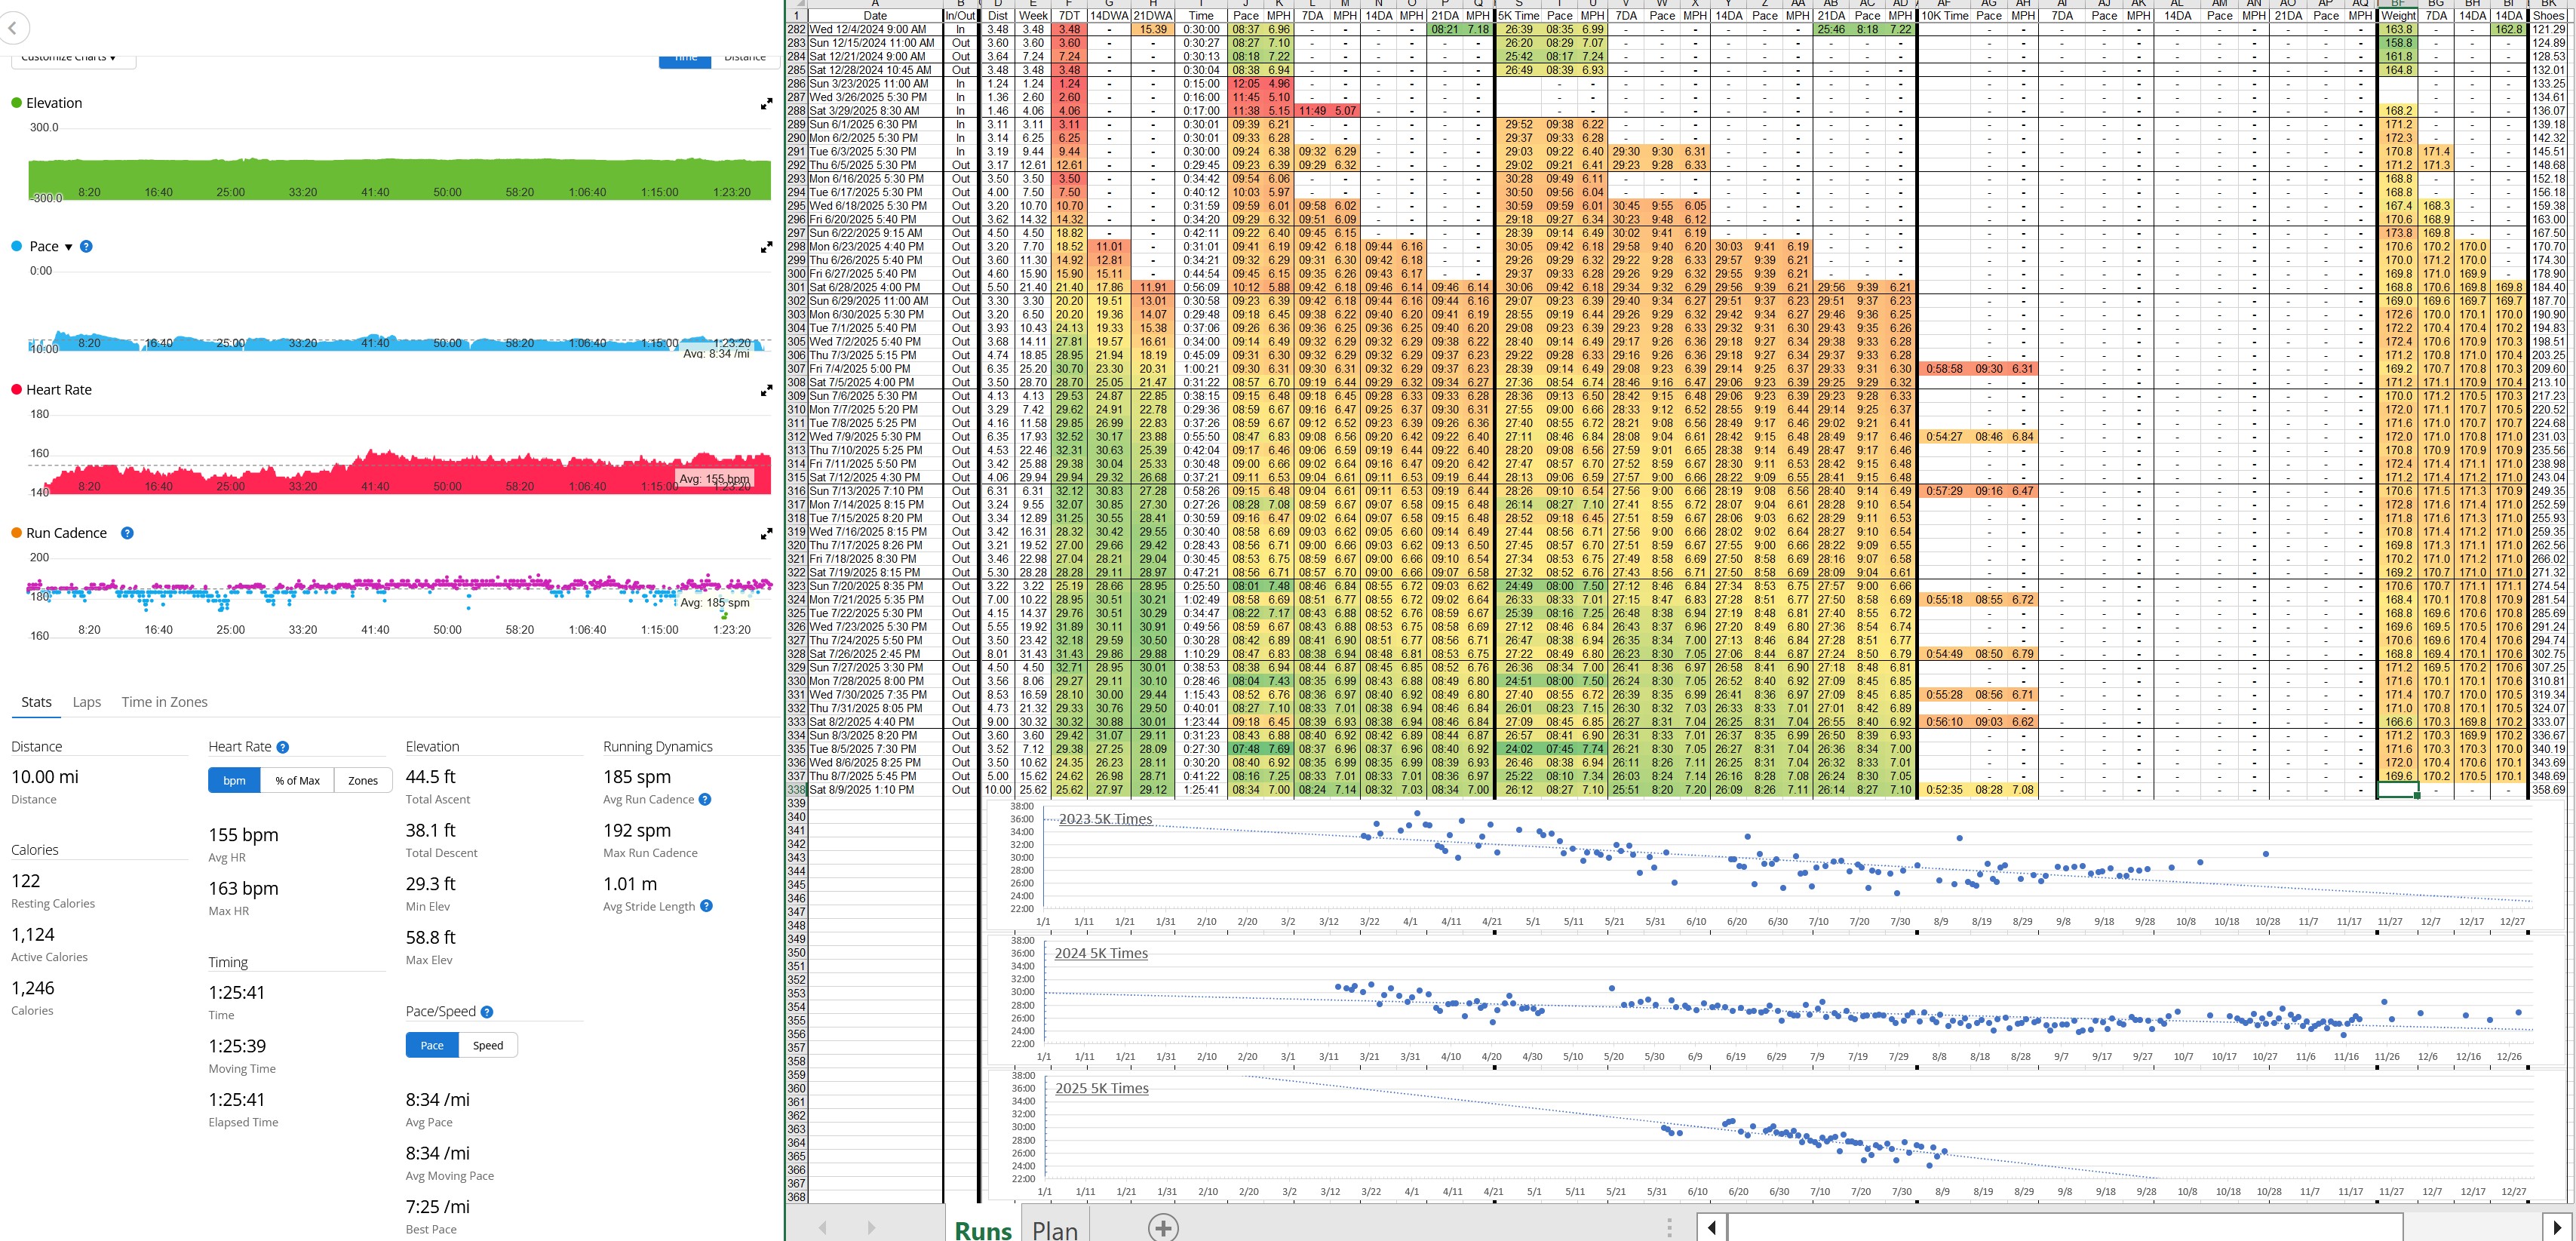Click the '10.00 mi' distance value
Image resolution: width=2576 pixels, height=1241 pixels.
[x=45, y=777]
